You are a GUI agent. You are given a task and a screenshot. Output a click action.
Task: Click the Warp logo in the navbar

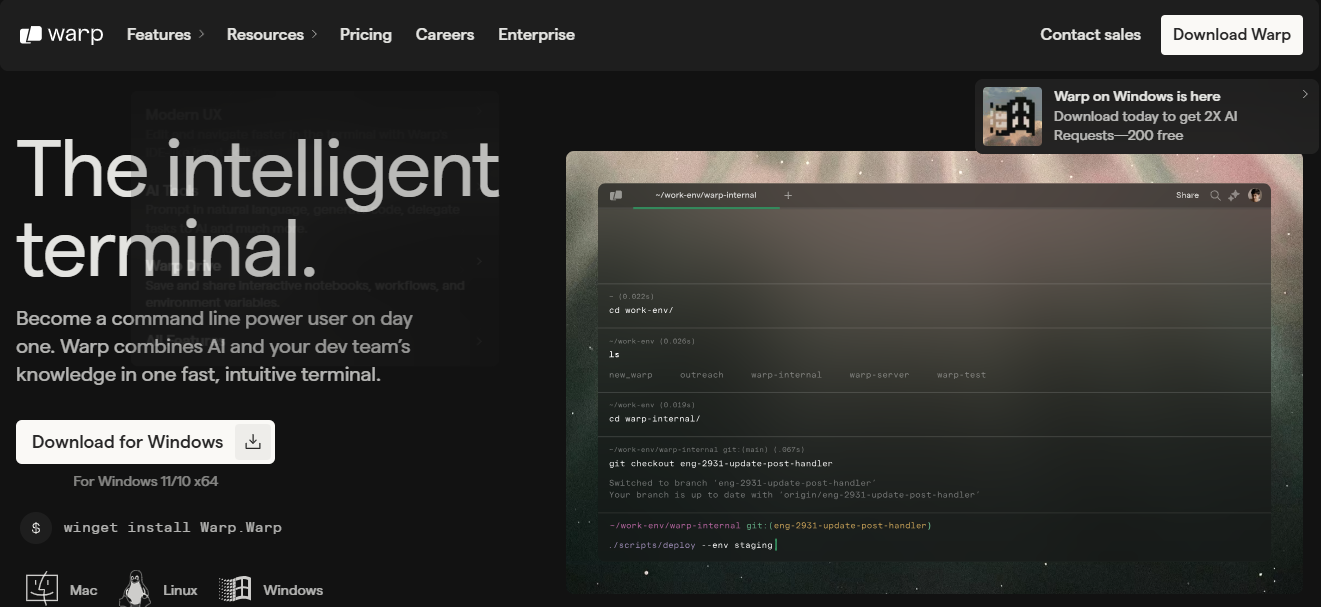(x=61, y=34)
